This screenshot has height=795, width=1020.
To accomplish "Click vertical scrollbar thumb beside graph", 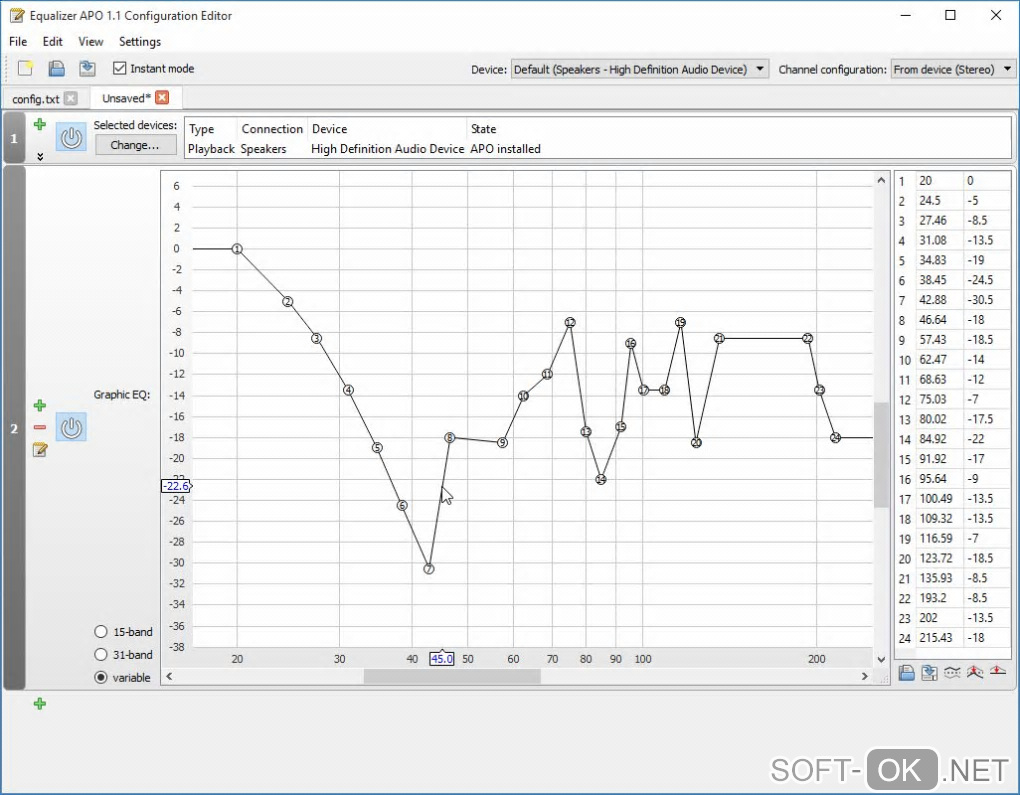I will [x=881, y=455].
